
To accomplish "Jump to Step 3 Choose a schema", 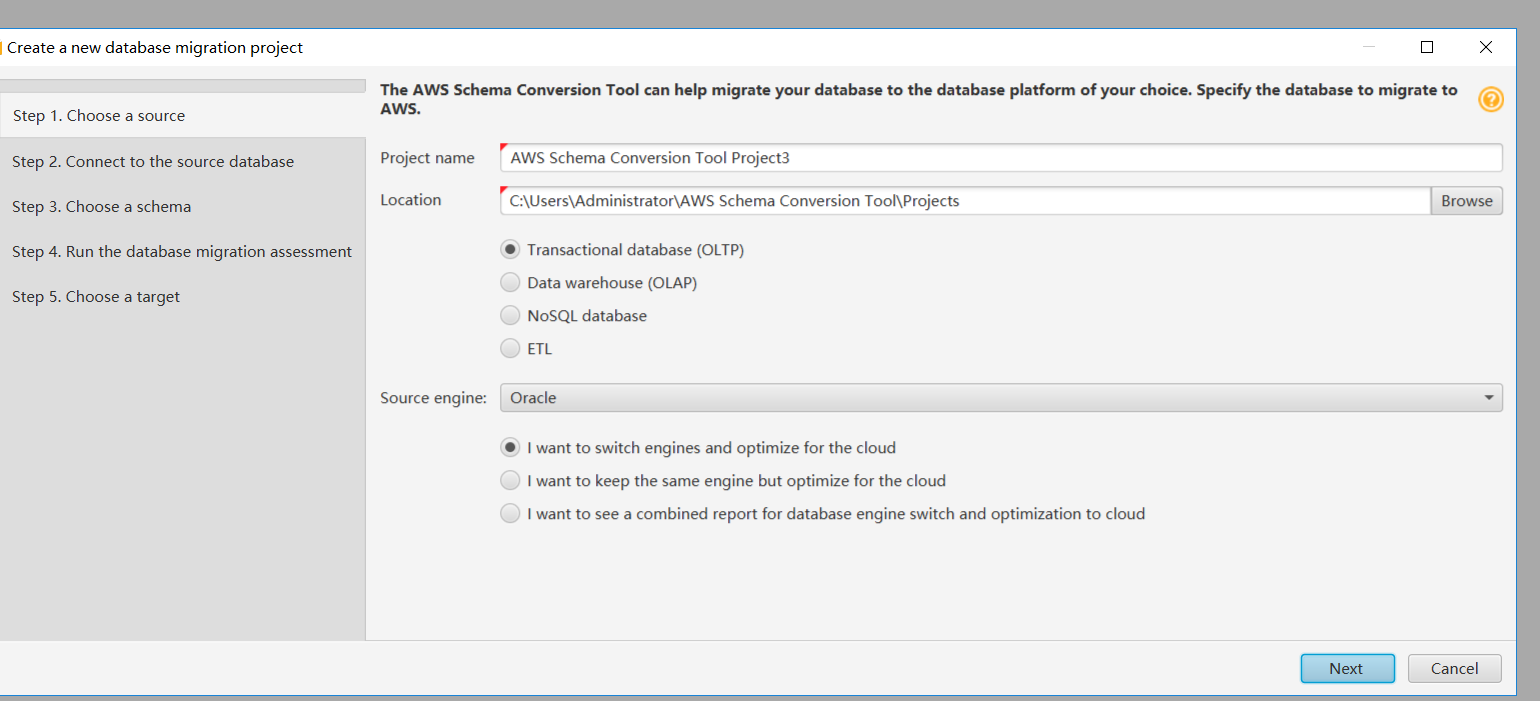I will click(102, 207).
